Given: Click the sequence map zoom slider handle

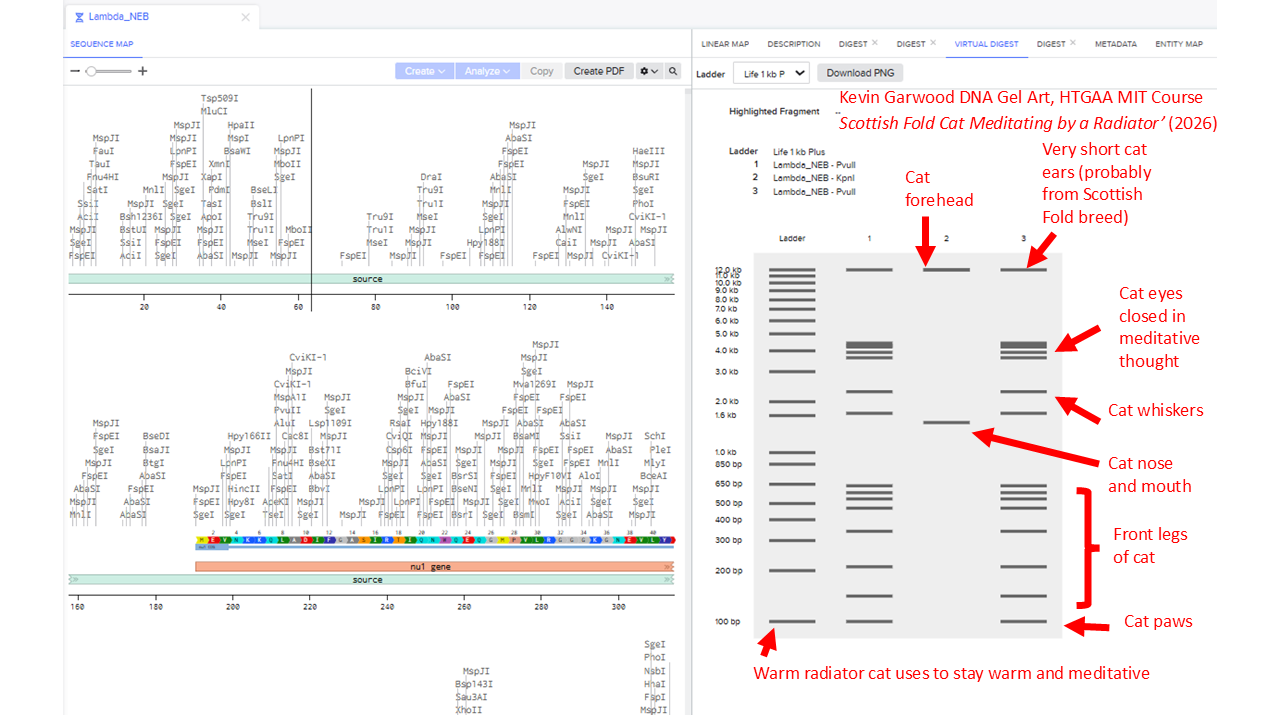Looking at the screenshot, I should 91,71.
